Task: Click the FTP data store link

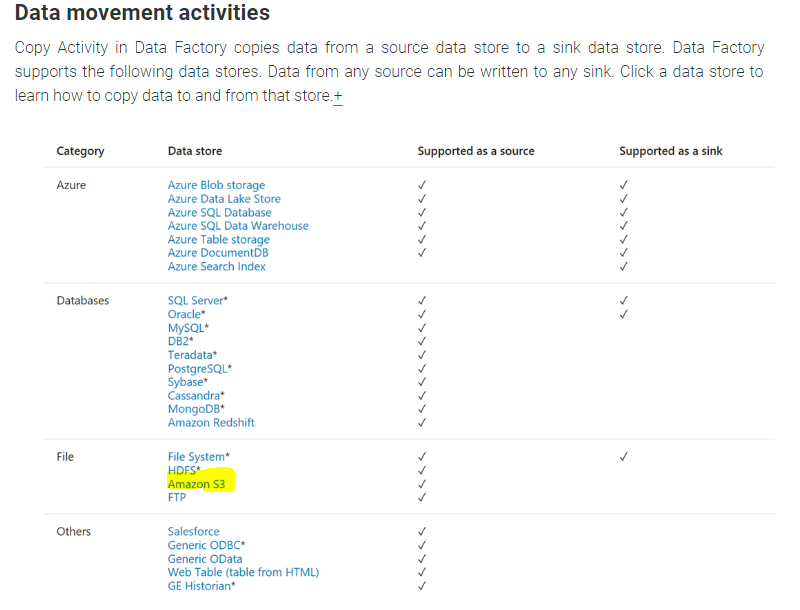Action: pos(177,497)
